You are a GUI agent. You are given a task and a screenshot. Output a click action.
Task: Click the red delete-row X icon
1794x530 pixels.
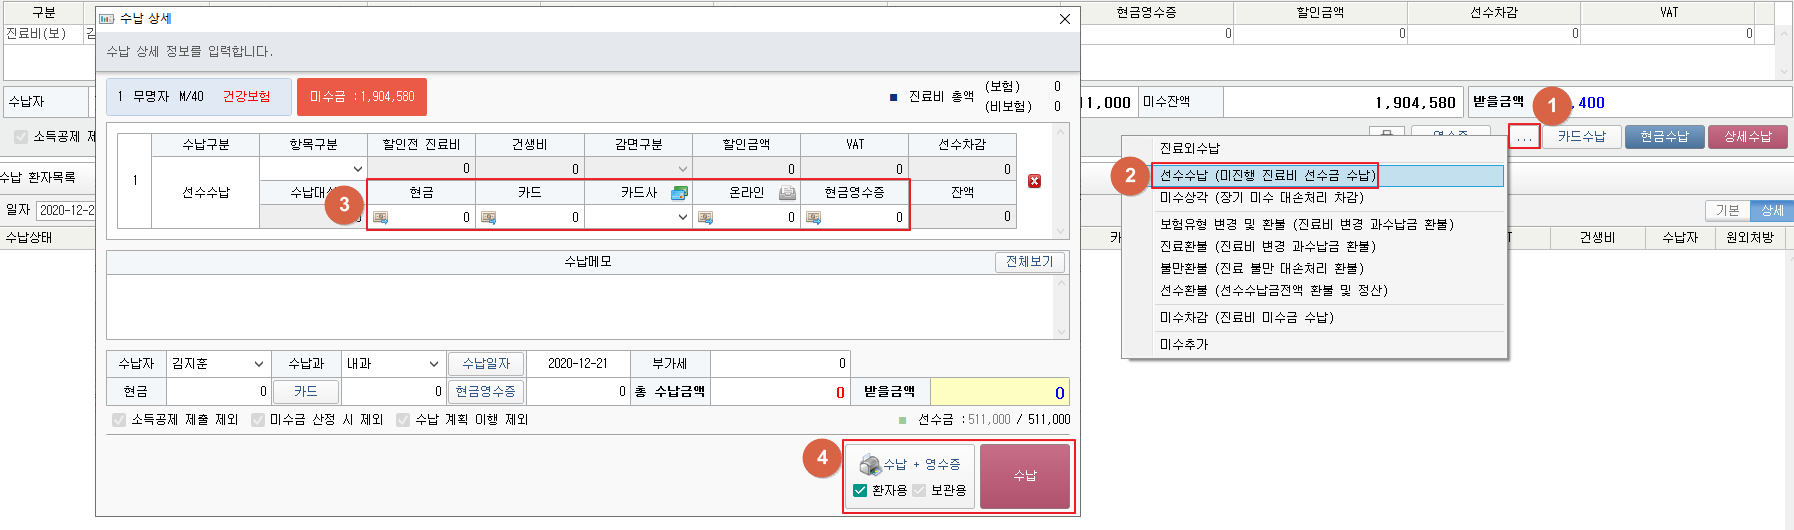[1034, 181]
